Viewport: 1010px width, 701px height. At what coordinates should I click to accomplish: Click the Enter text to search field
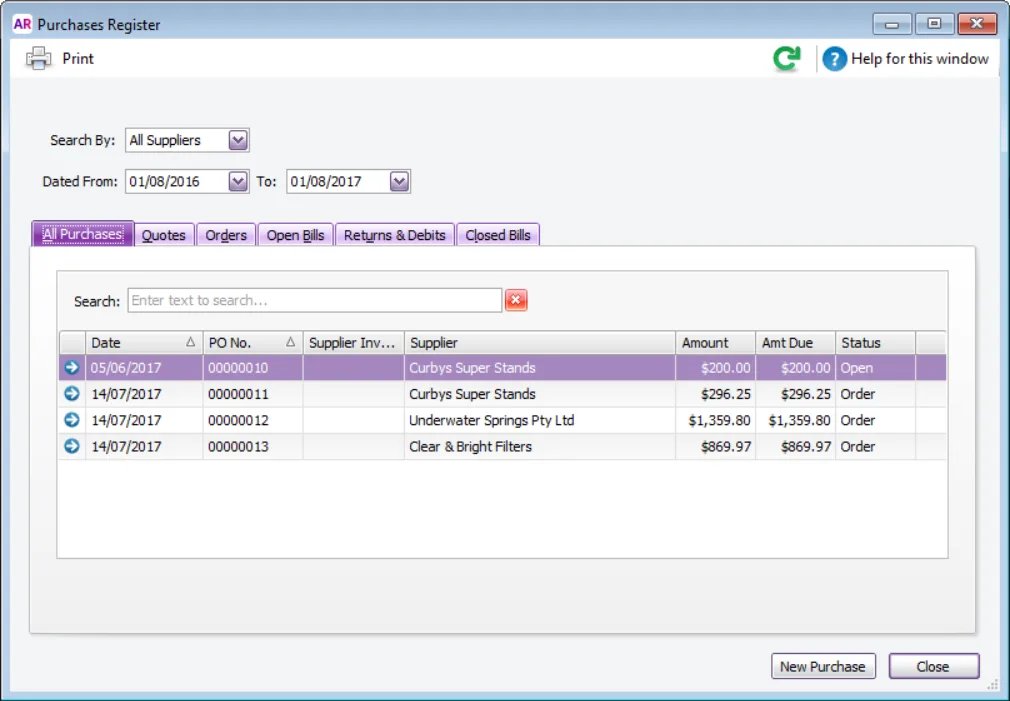point(314,300)
